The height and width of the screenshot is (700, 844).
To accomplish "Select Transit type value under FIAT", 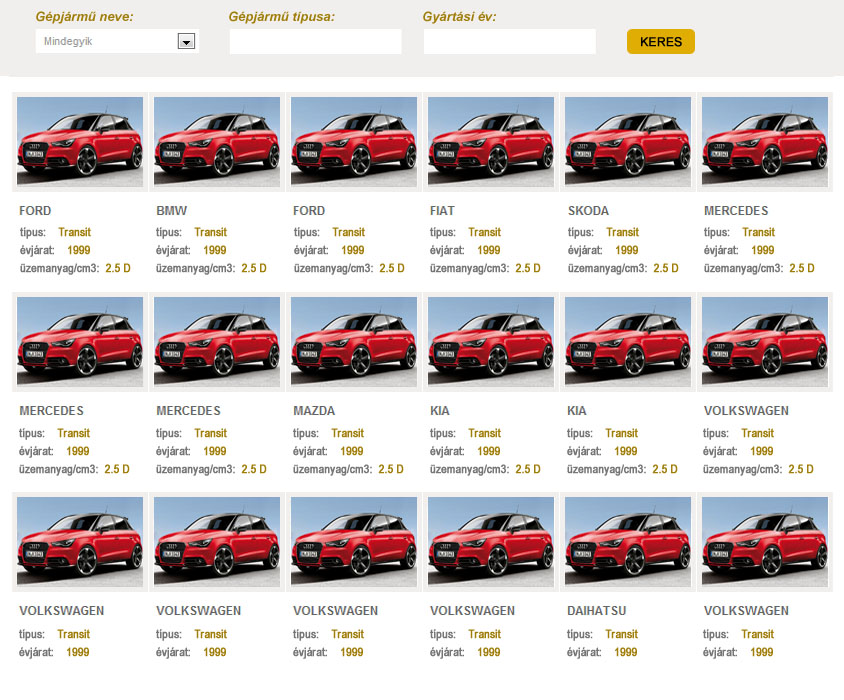I will coord(484,232).
